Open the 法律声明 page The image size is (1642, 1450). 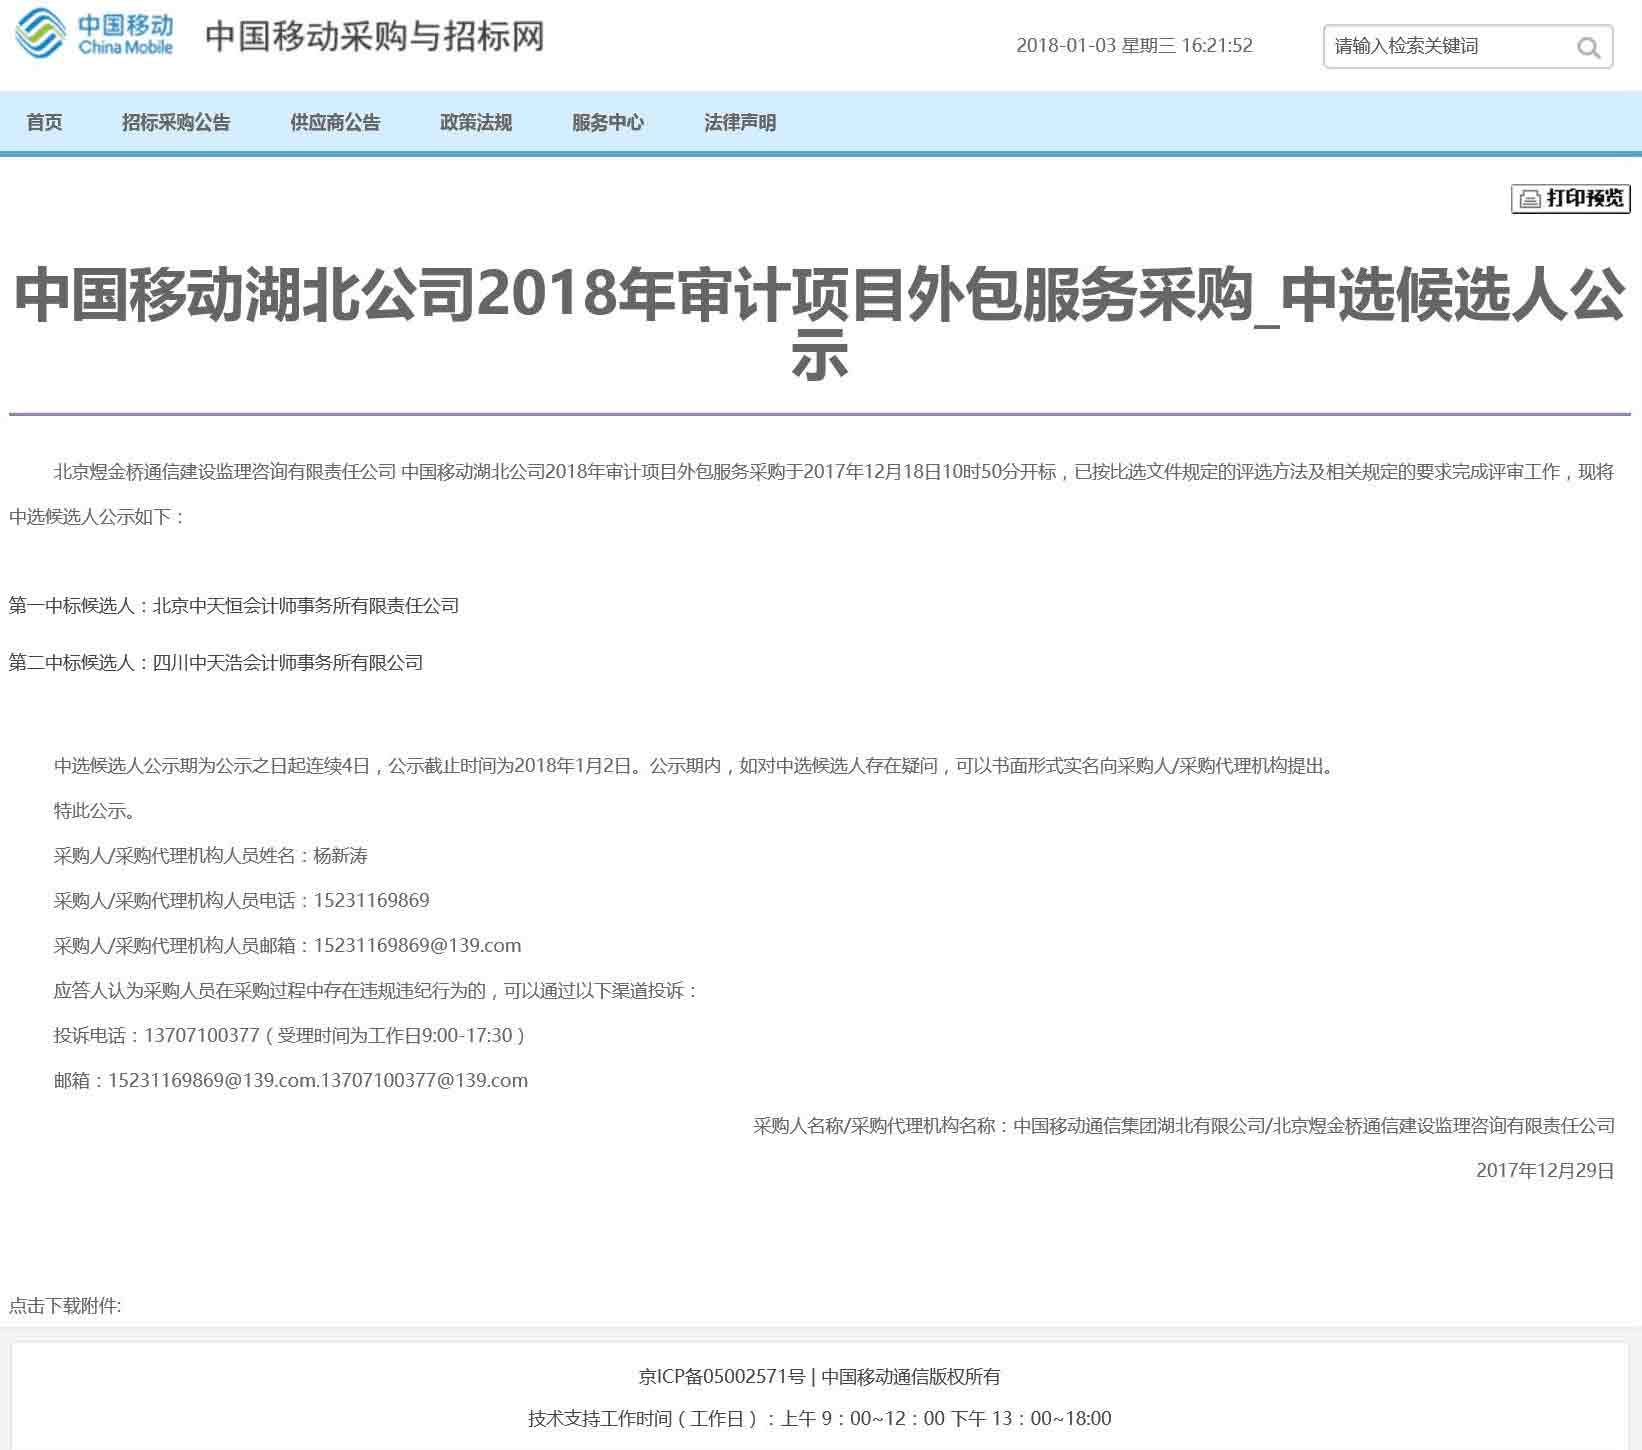click(740, 122)
